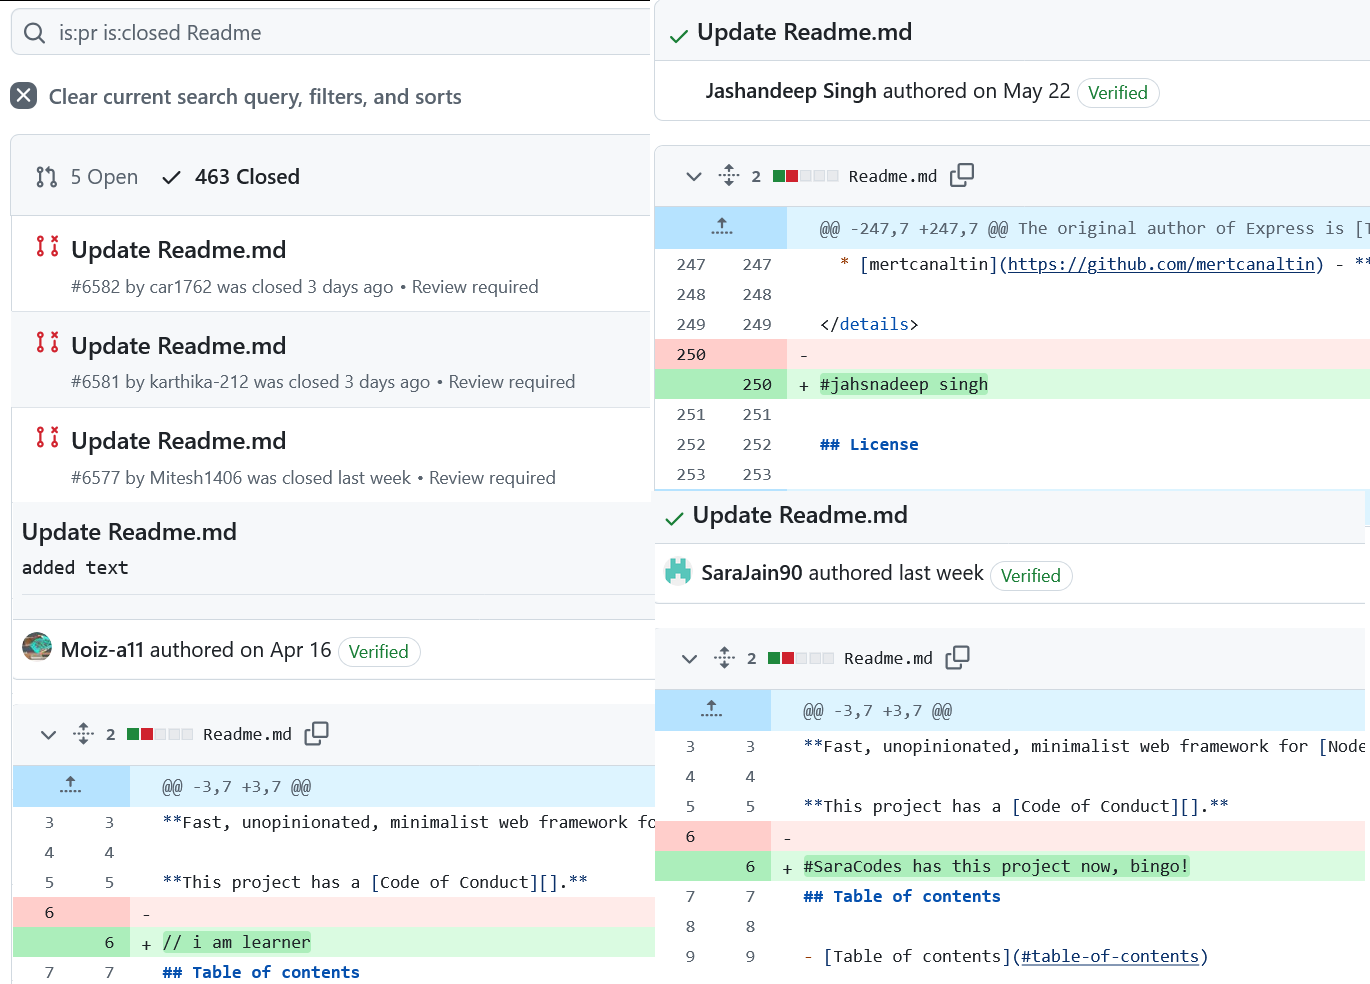Open Jashandeep Singh's 'Update Readme.md' commit title
Screen dimensions: 1370x984
click(804, 32)
